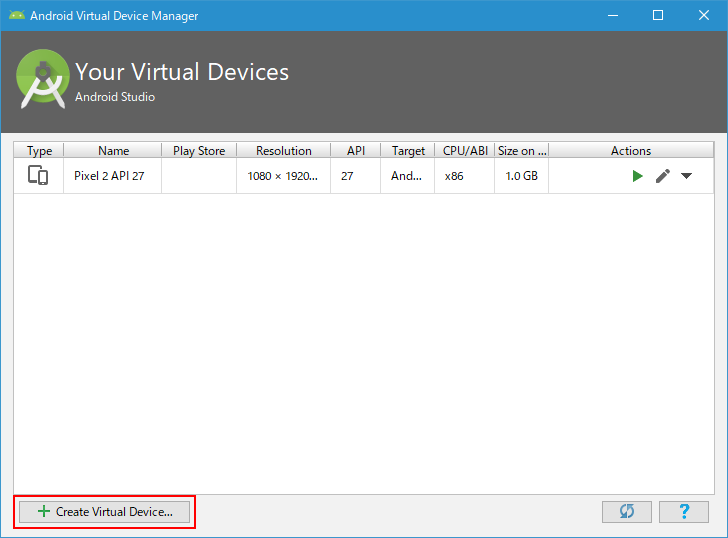Sort by the CPU/ABI column header
The height and width of the screenshot is (538, 728).
pyautogui.click(x=465, y=150)
